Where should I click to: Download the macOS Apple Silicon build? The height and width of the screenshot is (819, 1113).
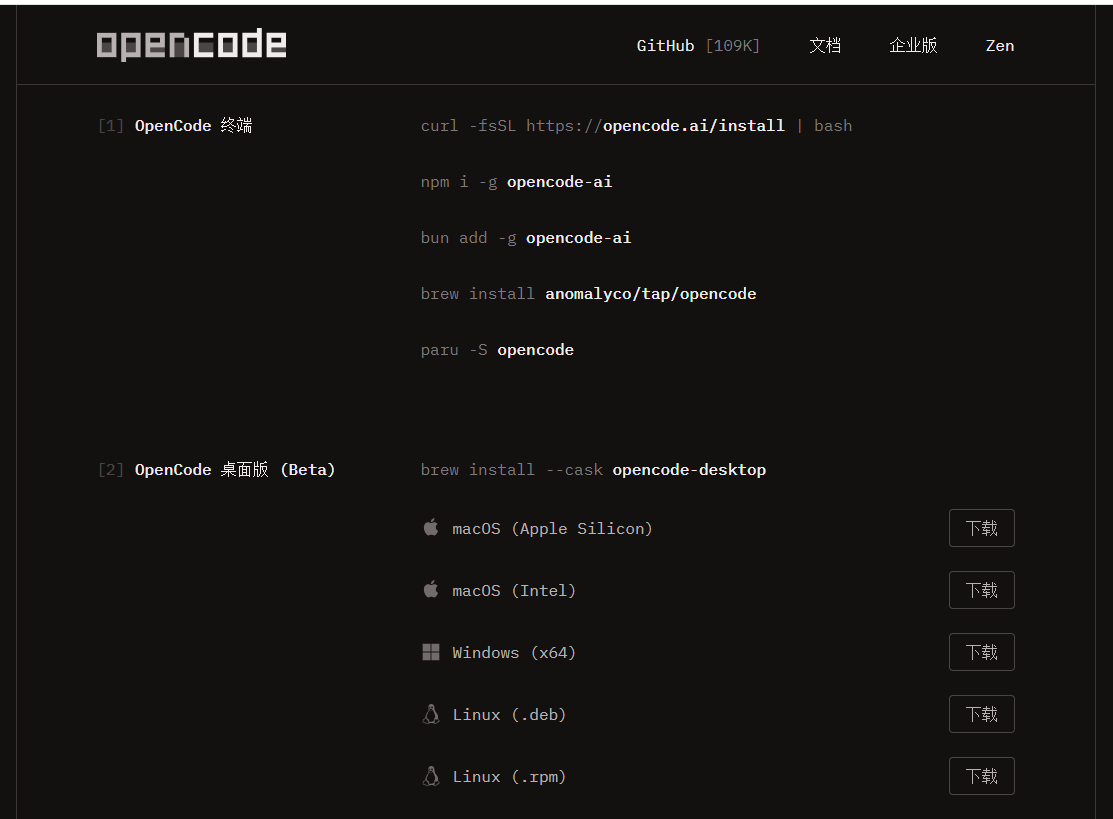[981, 528]
